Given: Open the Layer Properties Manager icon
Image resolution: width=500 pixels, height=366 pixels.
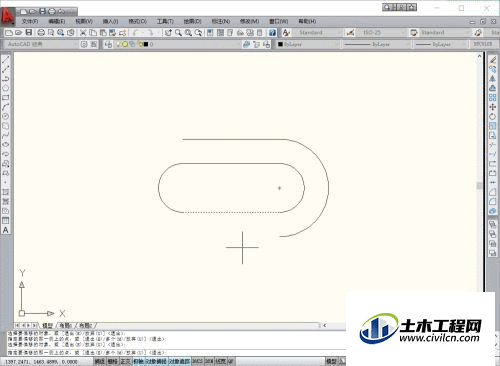Looking at the screenshot, I should (x=108, y=44).
